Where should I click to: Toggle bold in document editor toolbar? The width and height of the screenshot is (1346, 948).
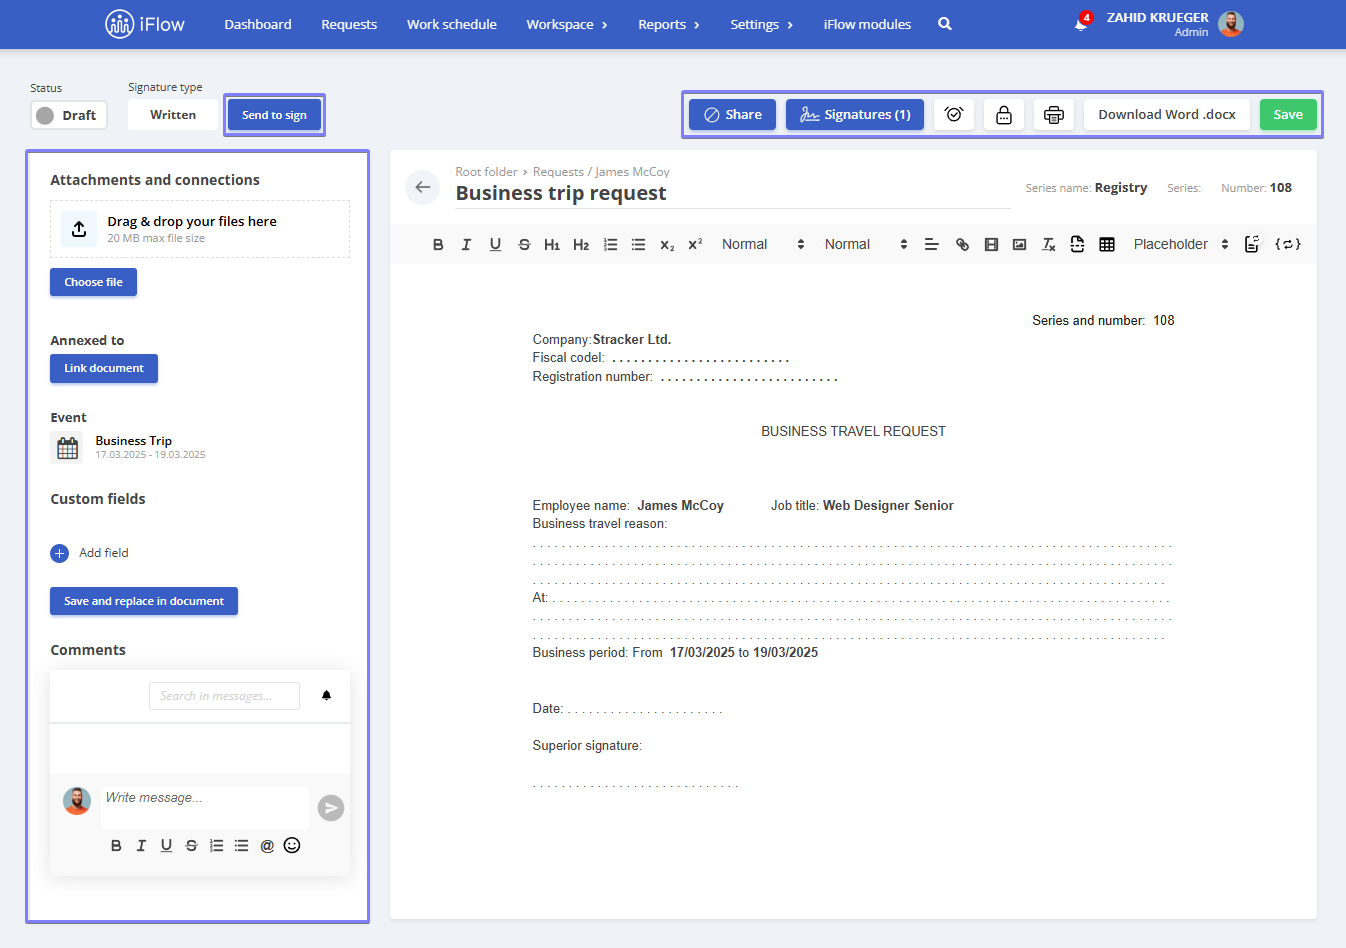(x=438, y=244)
